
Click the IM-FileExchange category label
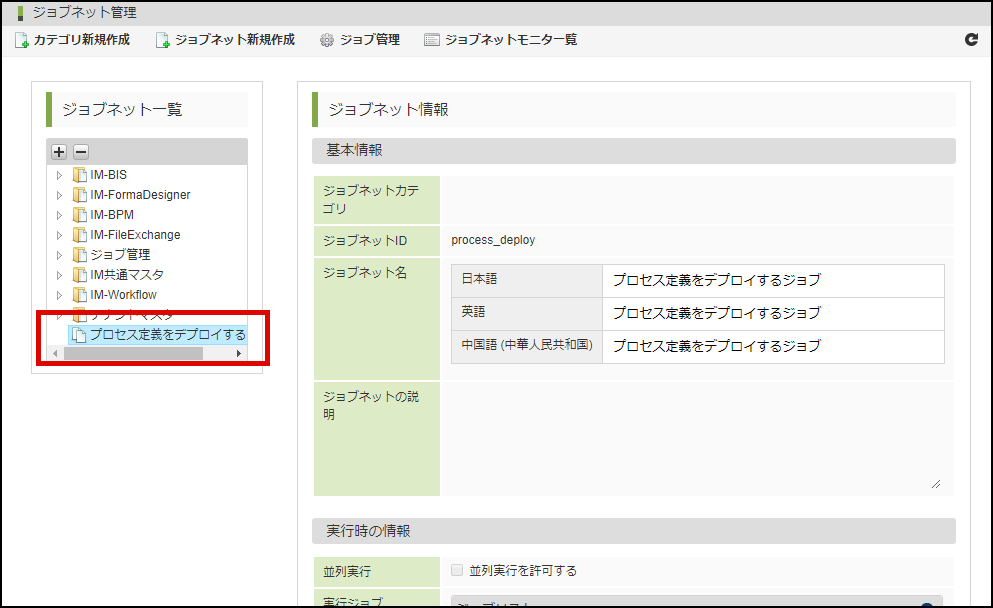pyautogui.click(x=135, y=235)
